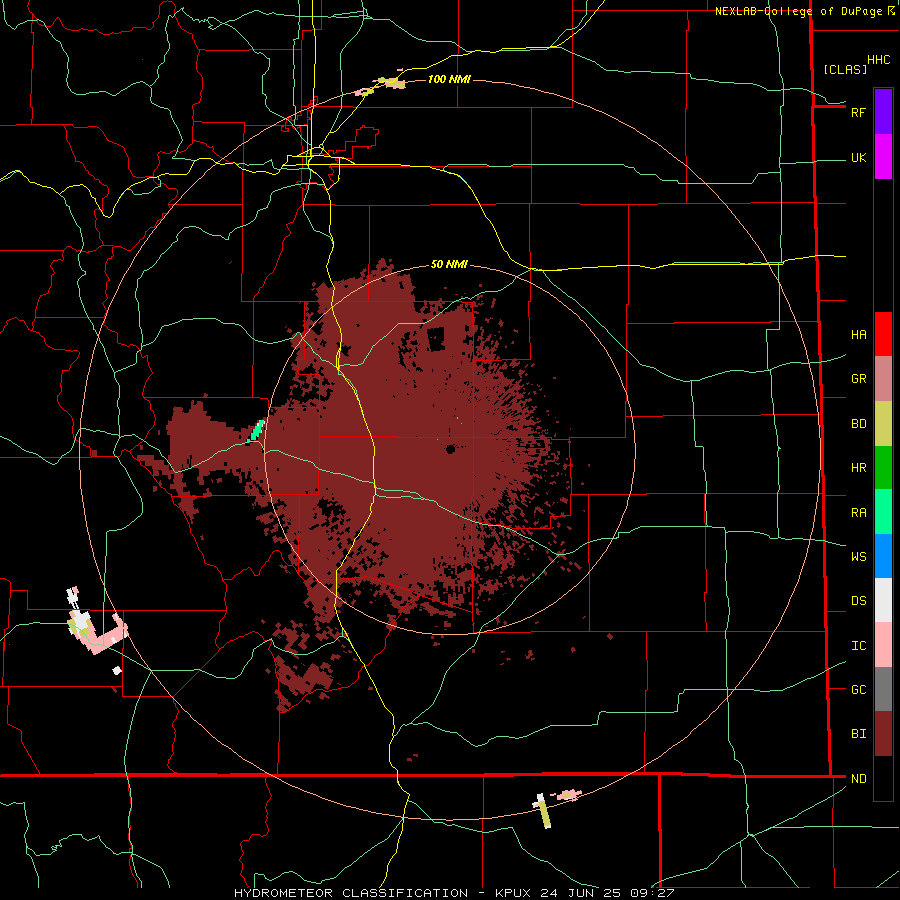Click the HA legend label
900x900 pixels.
pyautogui.click(x=858, y=335)
